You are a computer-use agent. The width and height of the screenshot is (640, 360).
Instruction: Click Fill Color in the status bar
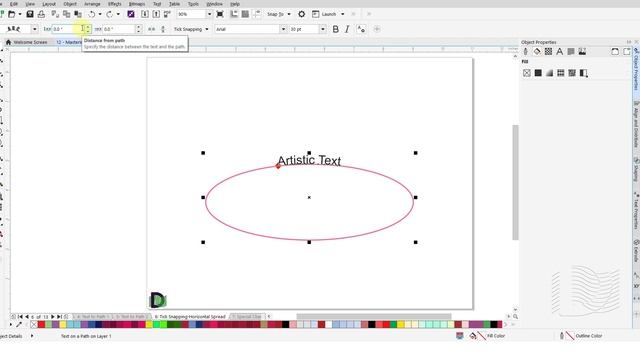[x=496, y=336]
